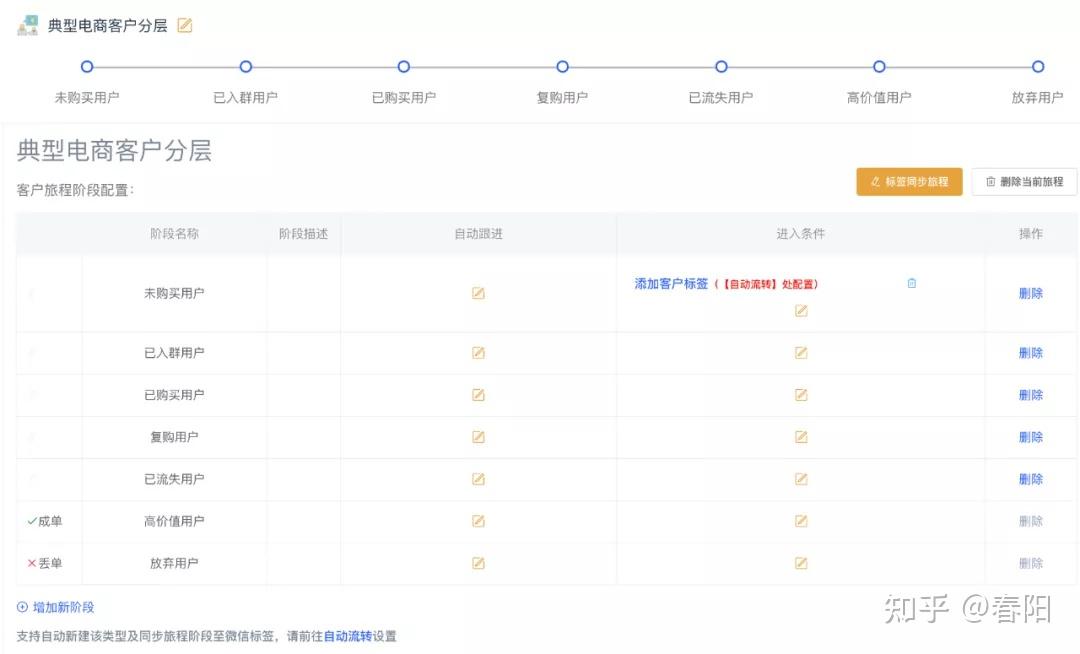Edit auto follow-up for 未购买用户 row

tap(478, 293)
